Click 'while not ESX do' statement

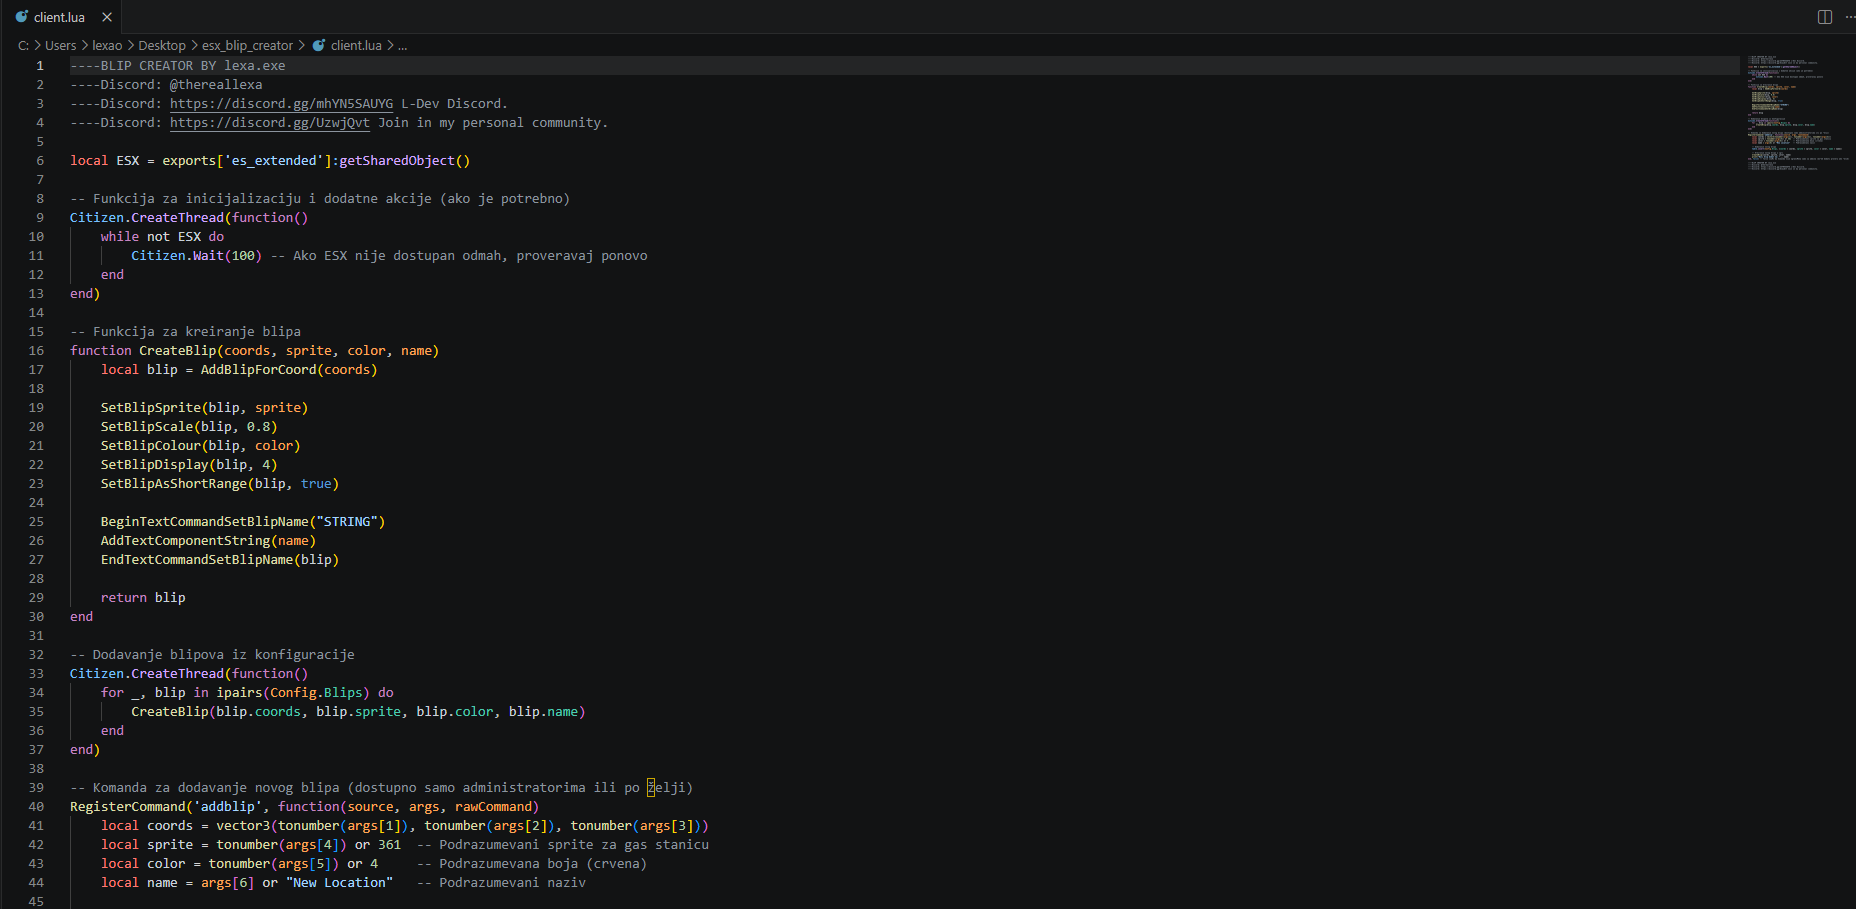pyautogui.click(x=162, y=237)
